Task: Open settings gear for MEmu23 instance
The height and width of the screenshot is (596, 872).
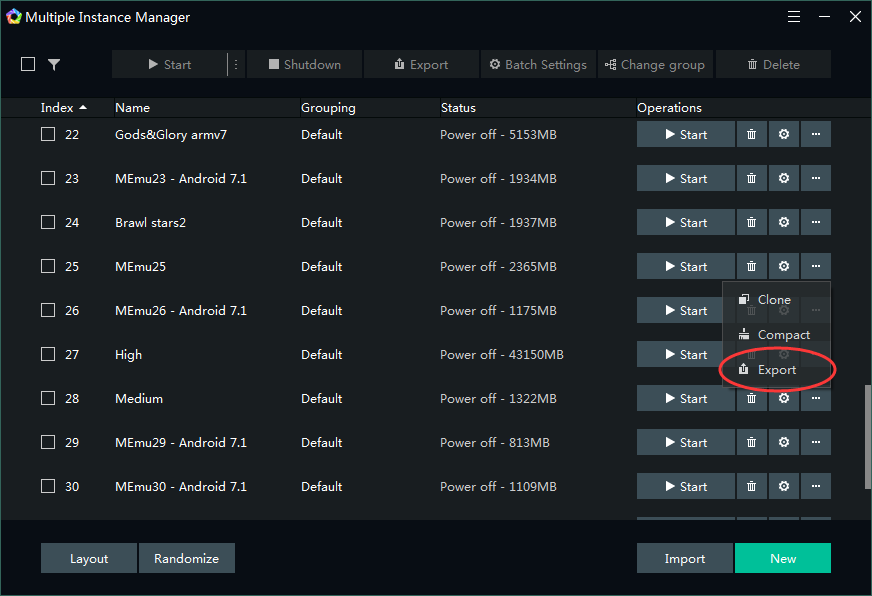Action: click(784, 179)
